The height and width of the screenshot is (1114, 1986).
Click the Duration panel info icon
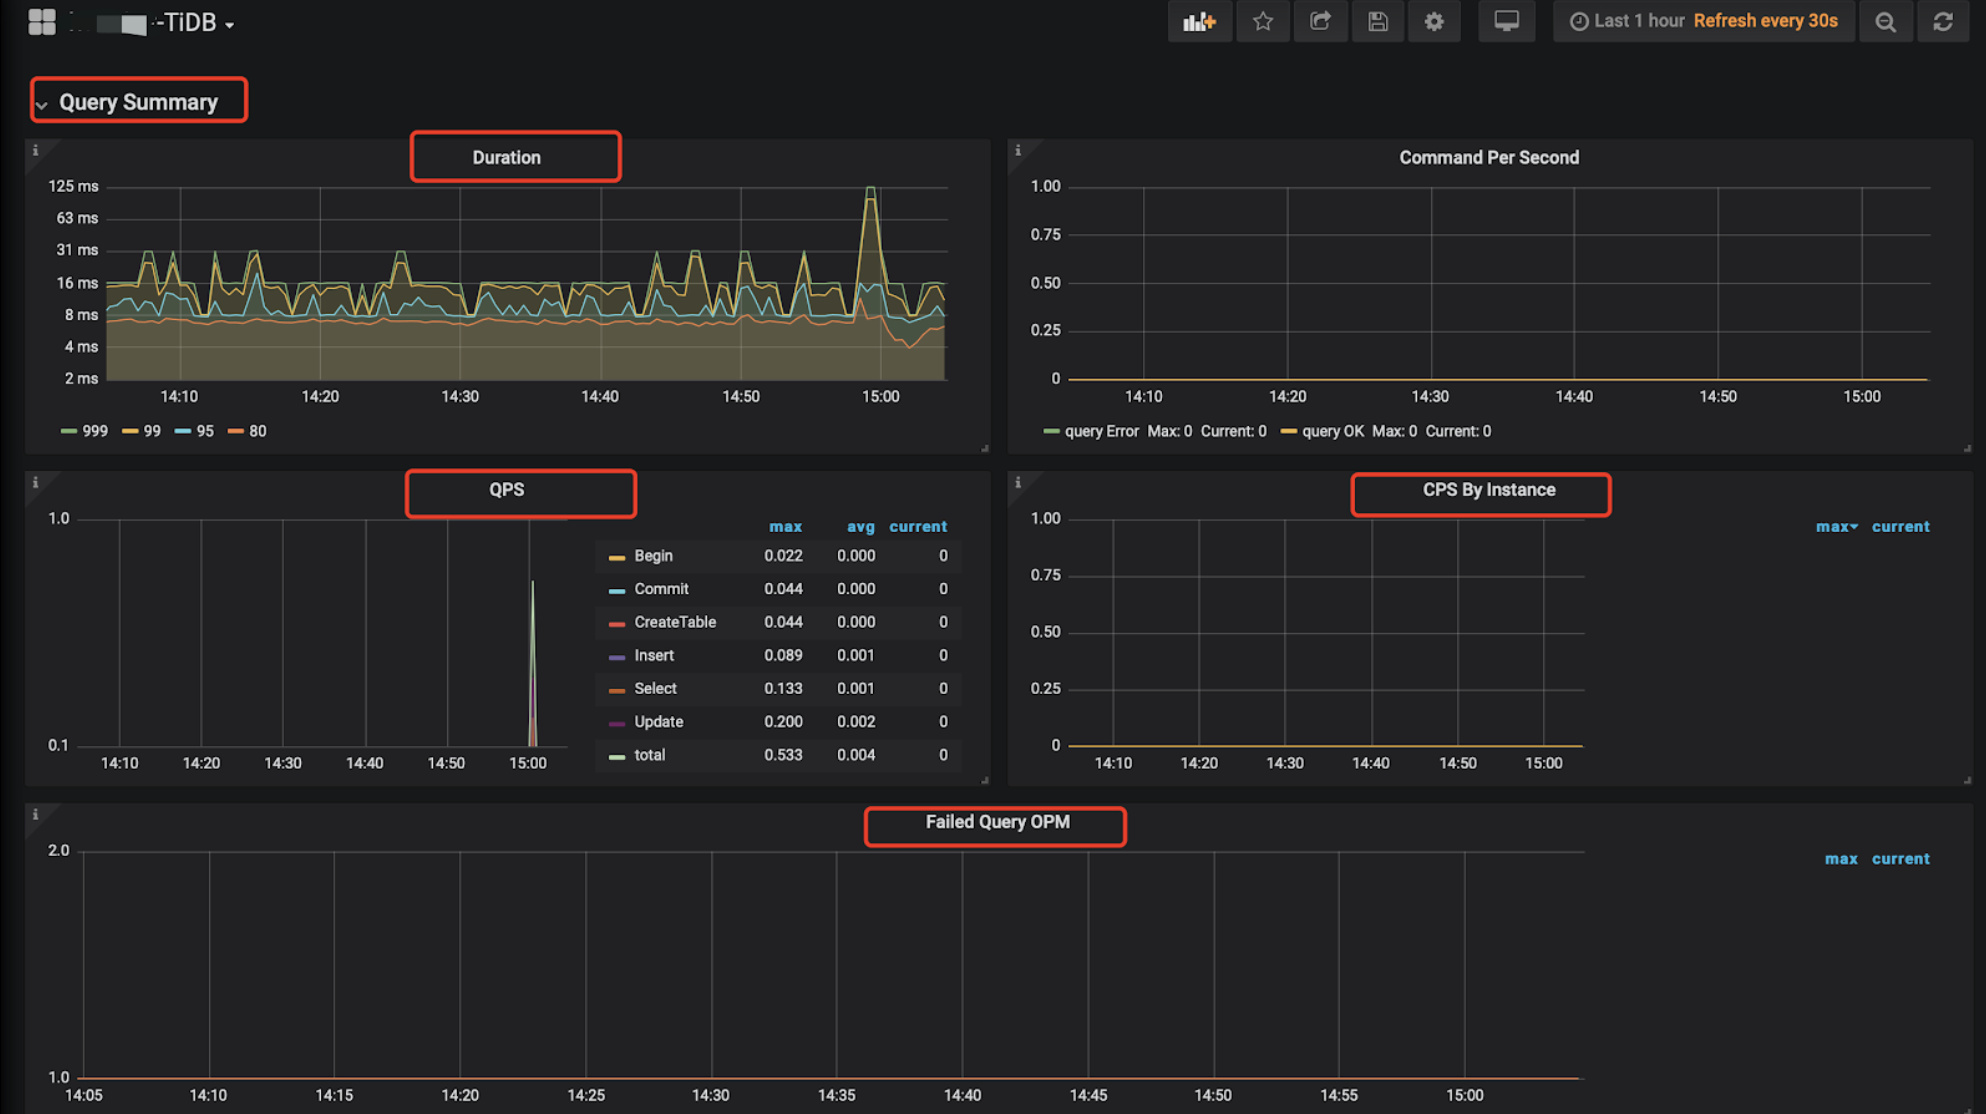click(x=36, y=151)
